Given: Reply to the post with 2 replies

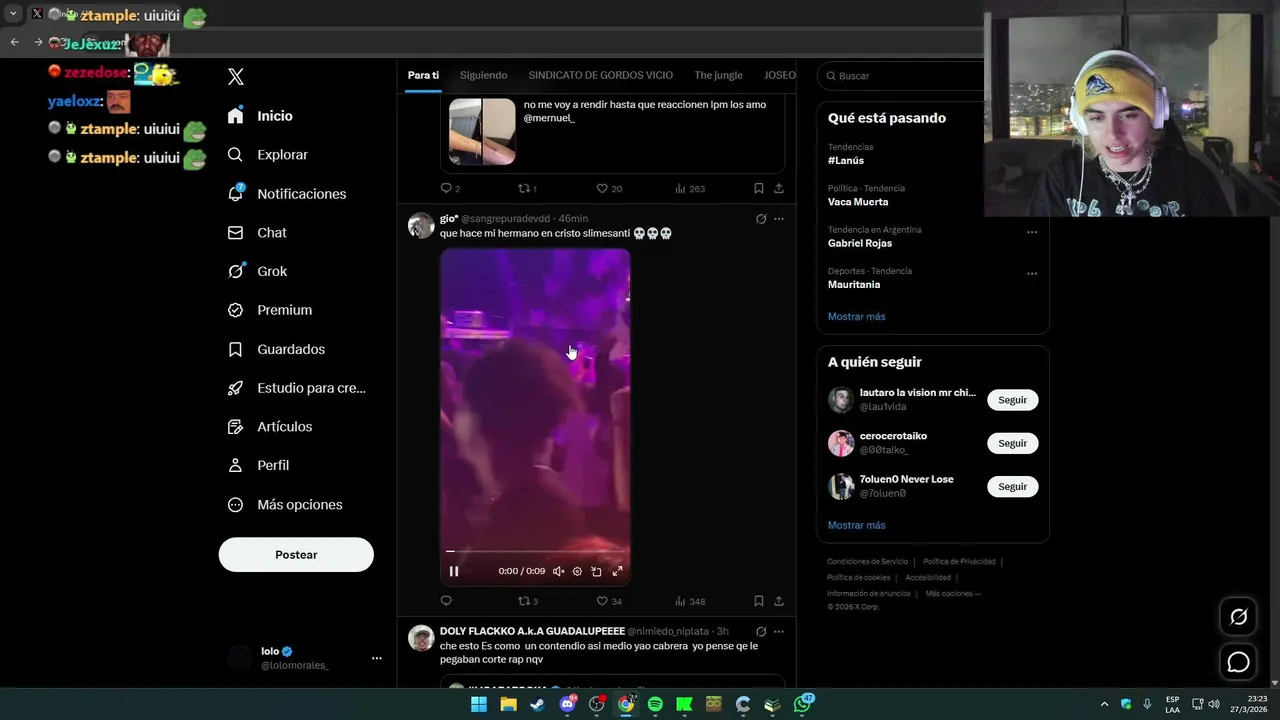Looking at the screenshot, I should (450, 188).
